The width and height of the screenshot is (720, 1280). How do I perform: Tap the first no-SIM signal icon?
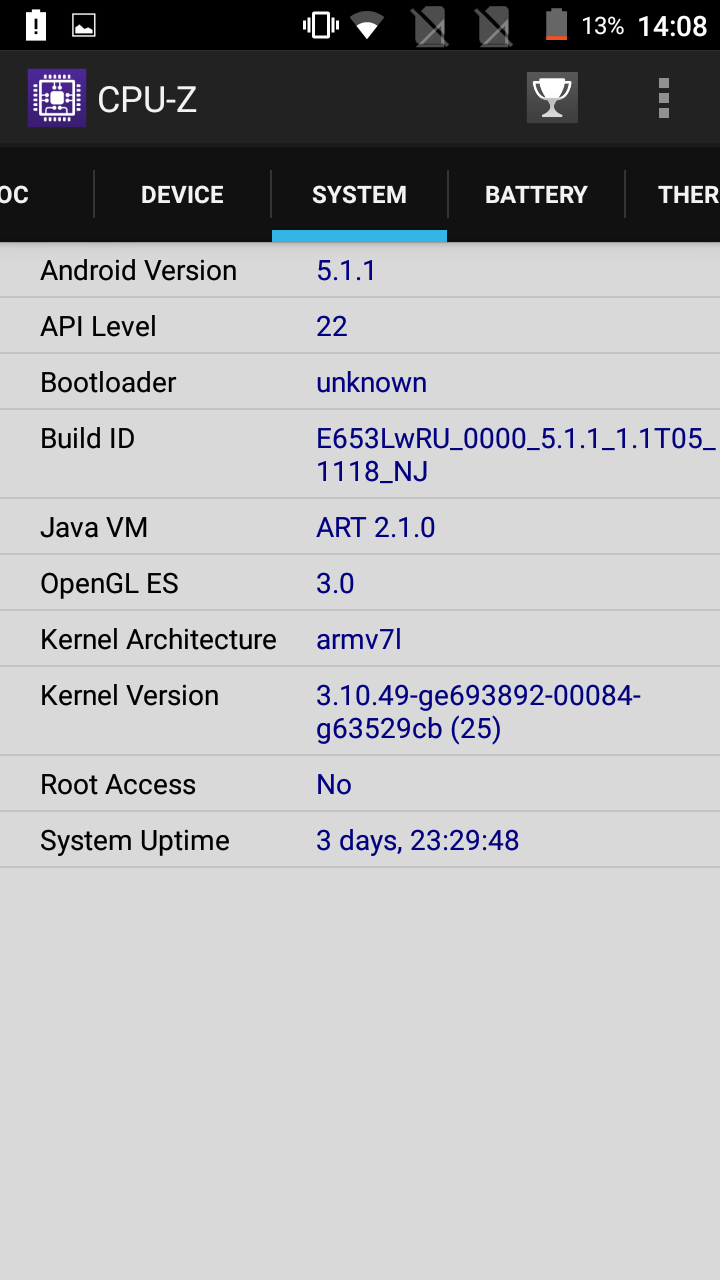tap(430, 26)
